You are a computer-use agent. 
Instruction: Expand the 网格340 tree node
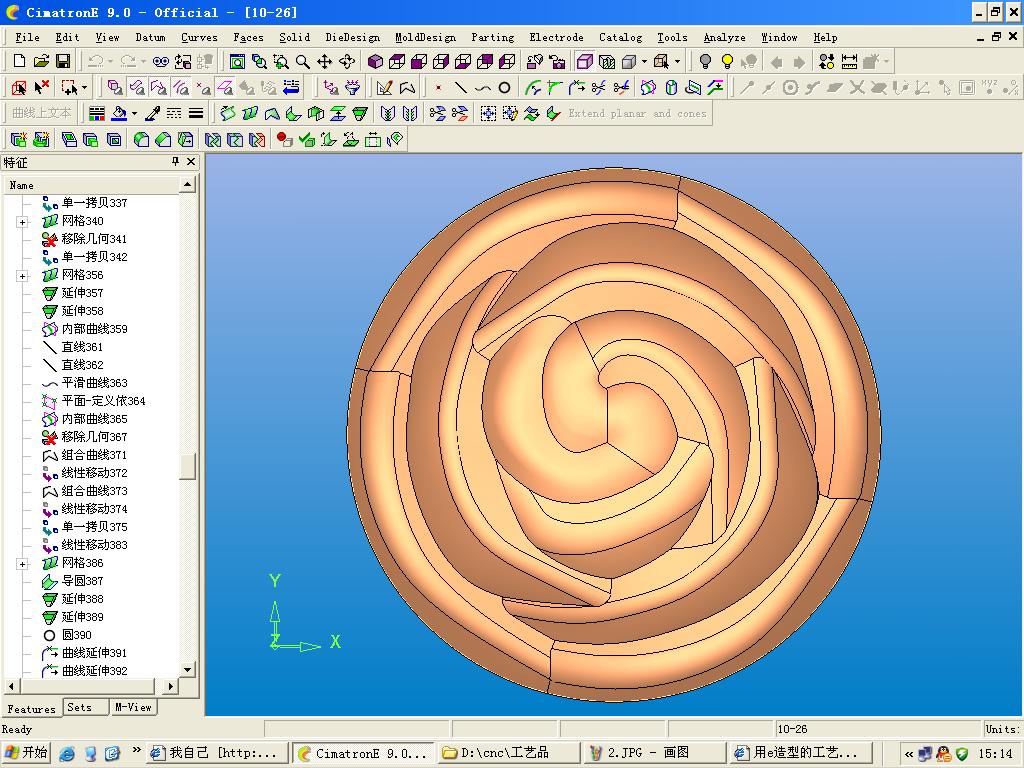[22, 221]
